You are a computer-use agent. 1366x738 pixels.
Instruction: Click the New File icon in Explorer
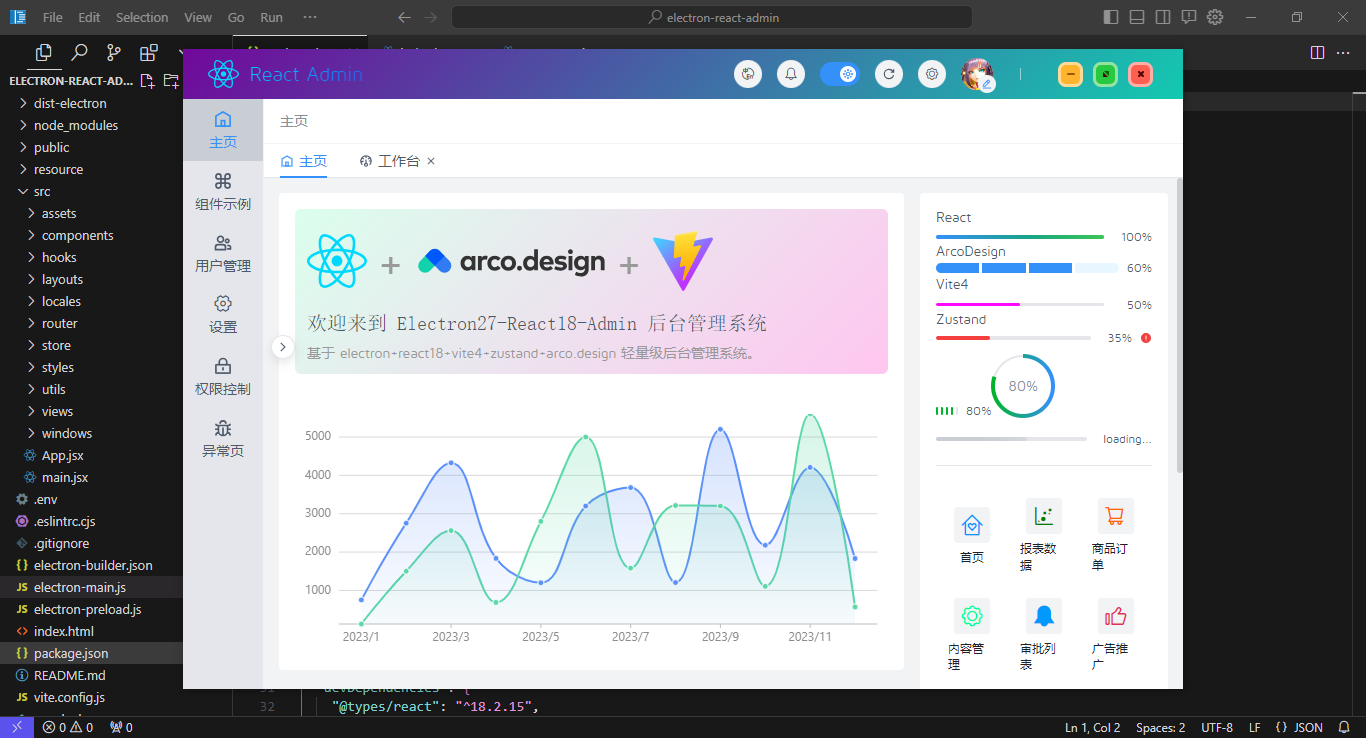(148, 81)
